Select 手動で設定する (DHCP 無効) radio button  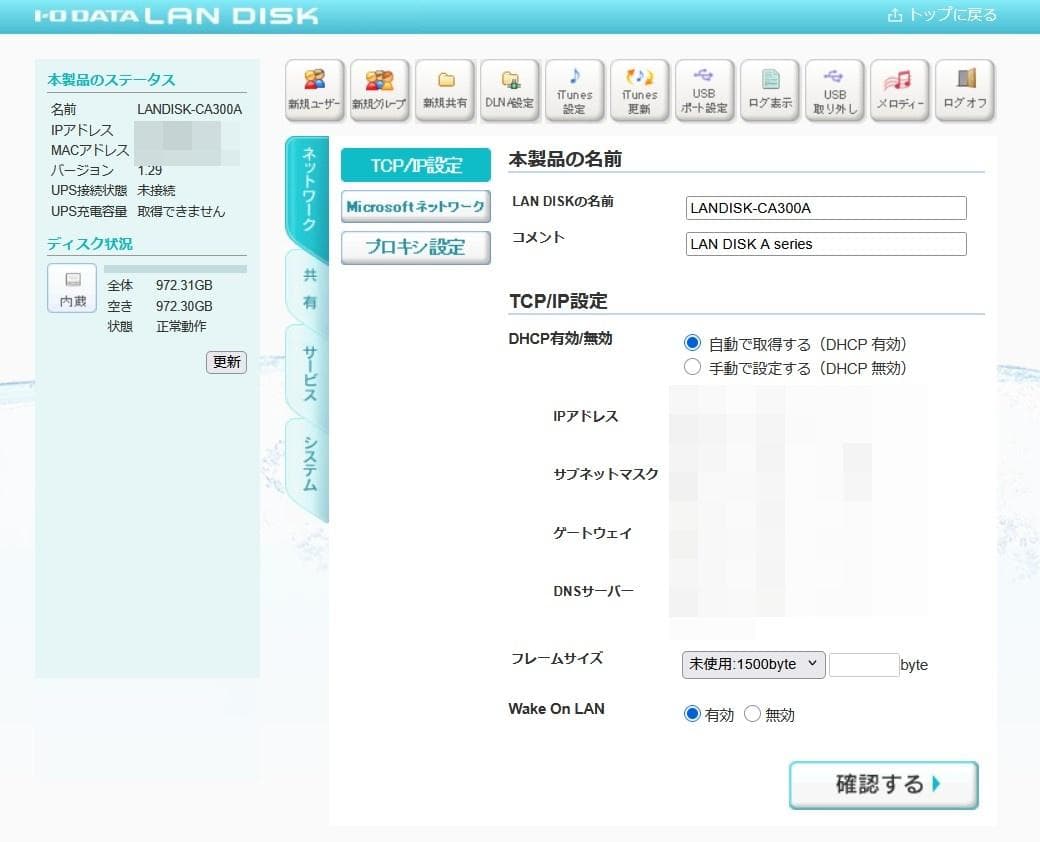(692, 367)
